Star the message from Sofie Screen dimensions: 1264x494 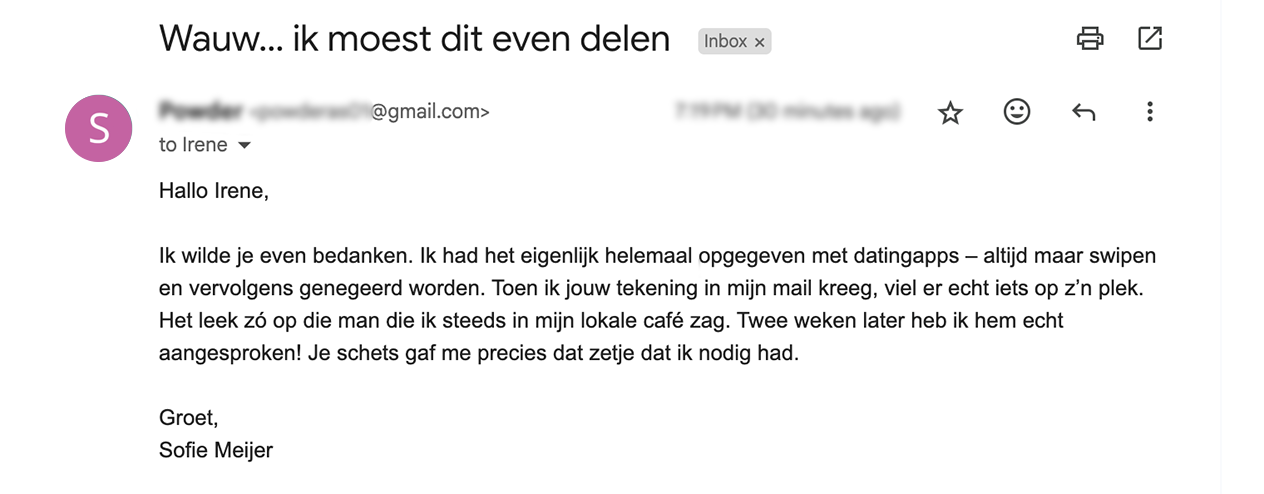pyautogui.click(x=950, y=113)
